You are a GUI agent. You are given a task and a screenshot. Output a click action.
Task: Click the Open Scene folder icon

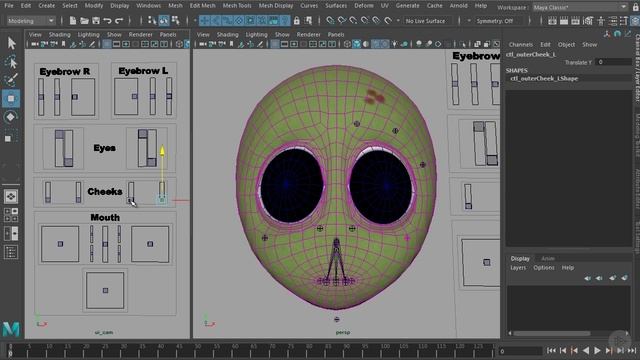coord(84,20)
